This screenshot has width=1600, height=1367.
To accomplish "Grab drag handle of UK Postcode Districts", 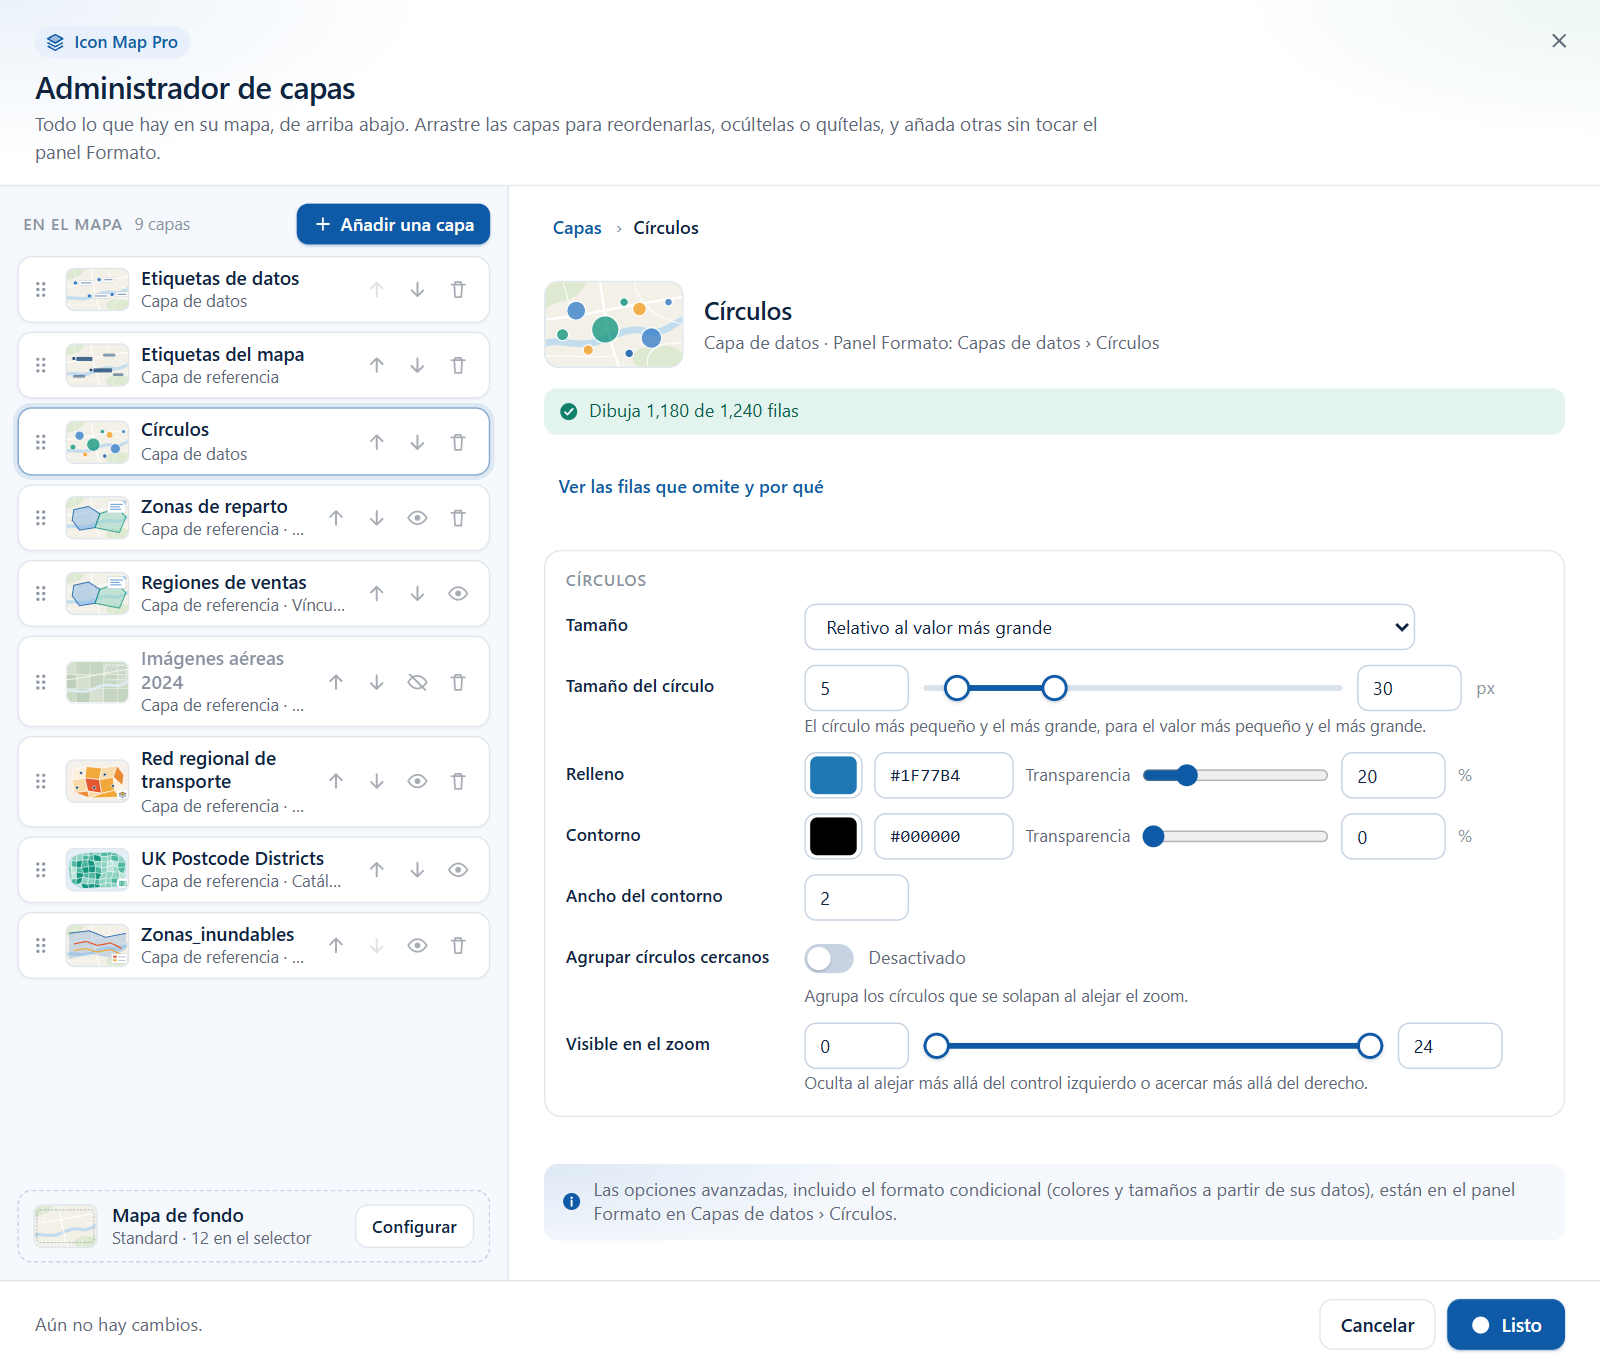I will pyautogui.click(x=41, y=870).
